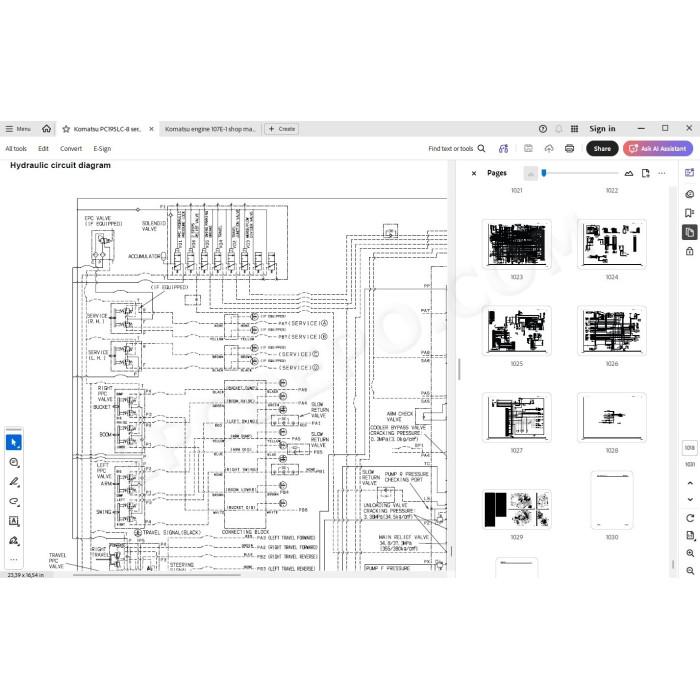Open the Convert menu
The height and width of the screenshot is (700, 700).
point(71,149)
